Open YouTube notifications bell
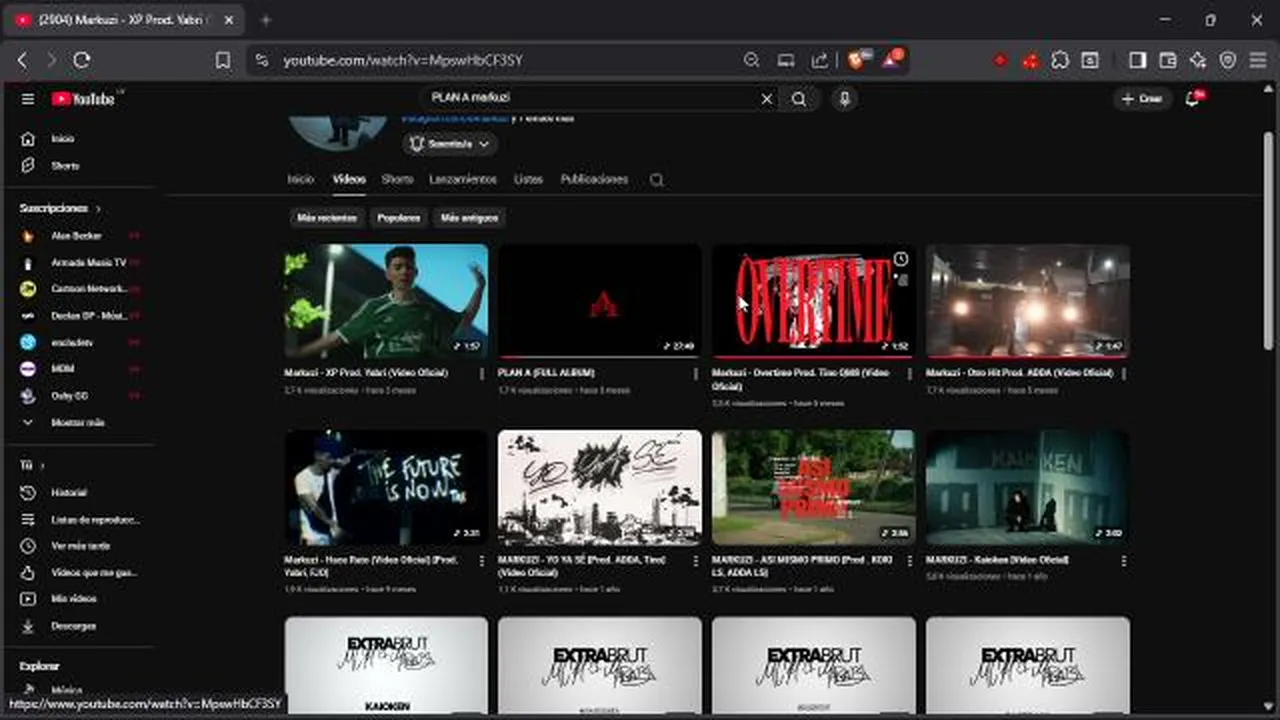Screen dimensions: 1280x720 click(1192, 99)
